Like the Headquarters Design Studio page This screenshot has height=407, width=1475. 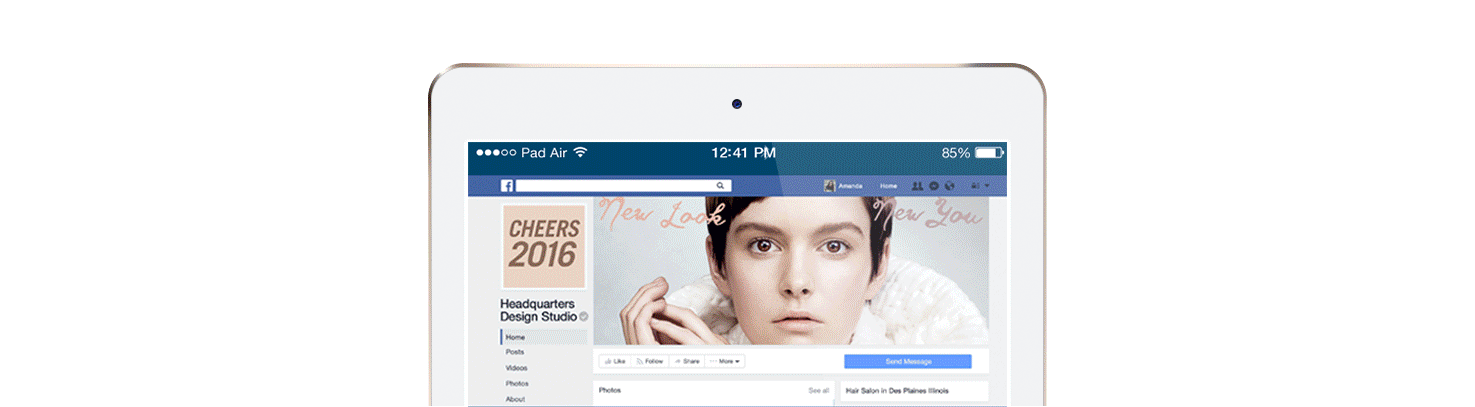click(x=614, y=361)
